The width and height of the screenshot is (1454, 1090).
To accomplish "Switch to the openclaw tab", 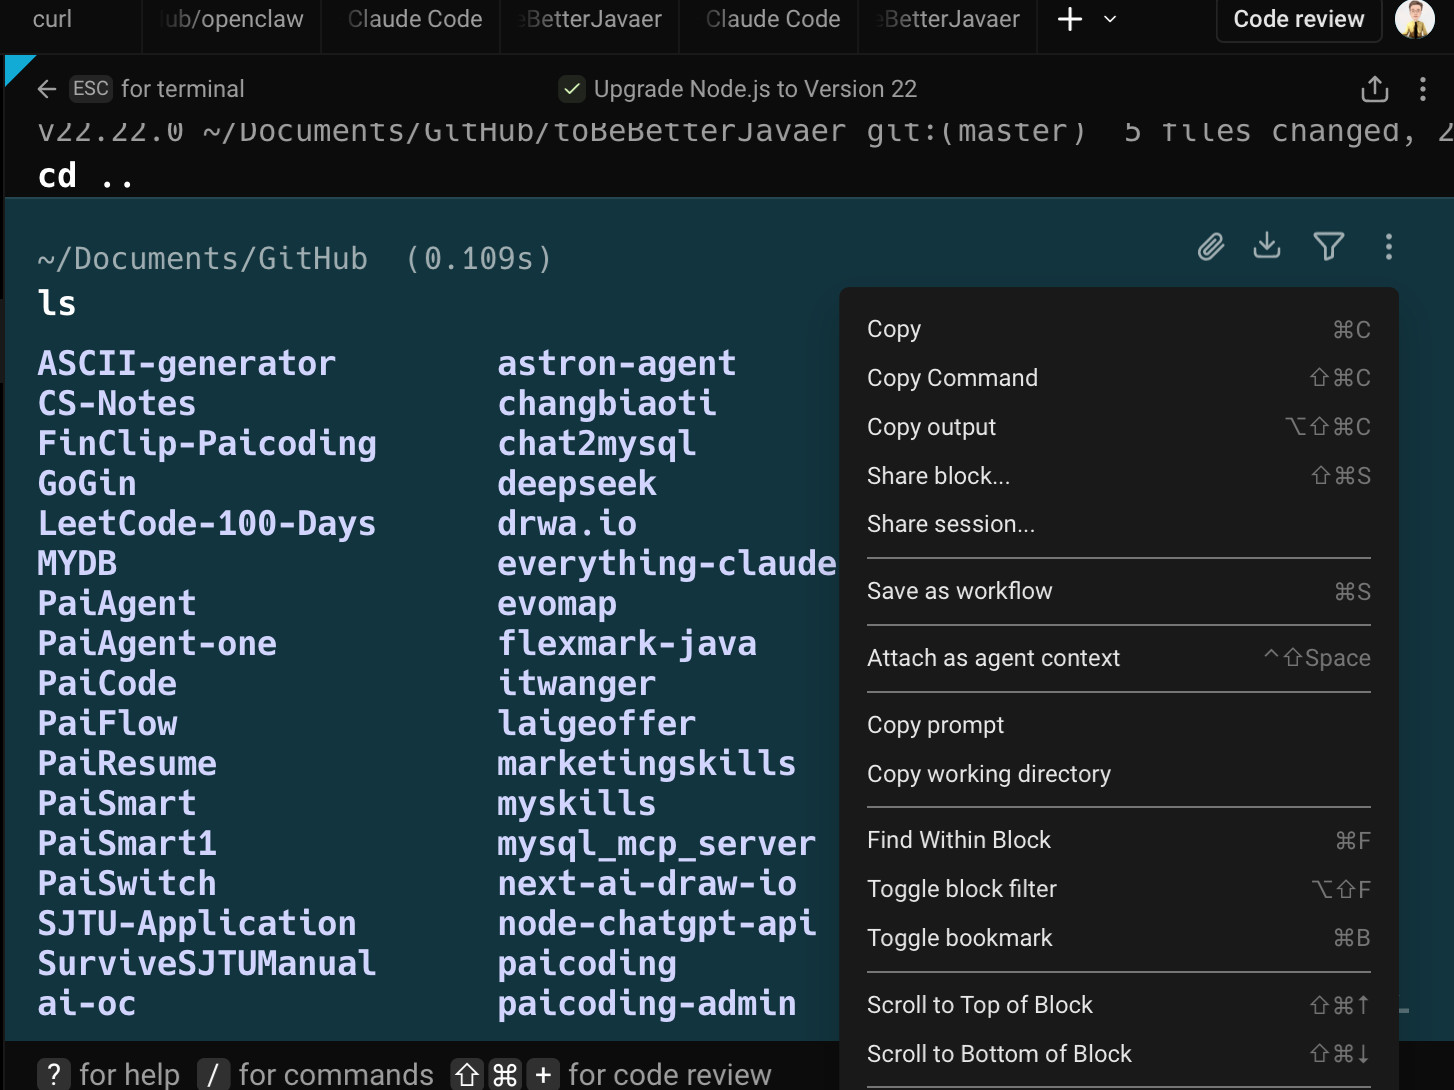I will pos(232,19).
